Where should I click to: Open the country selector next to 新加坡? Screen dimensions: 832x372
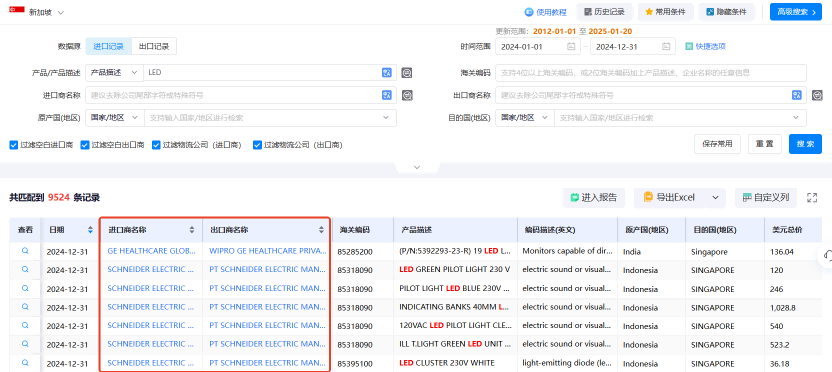[60, 12]
